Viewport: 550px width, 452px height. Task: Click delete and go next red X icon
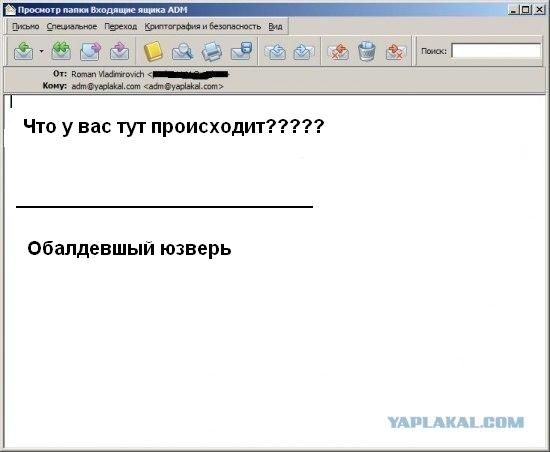pyautogui.click(x=396, y=52)
